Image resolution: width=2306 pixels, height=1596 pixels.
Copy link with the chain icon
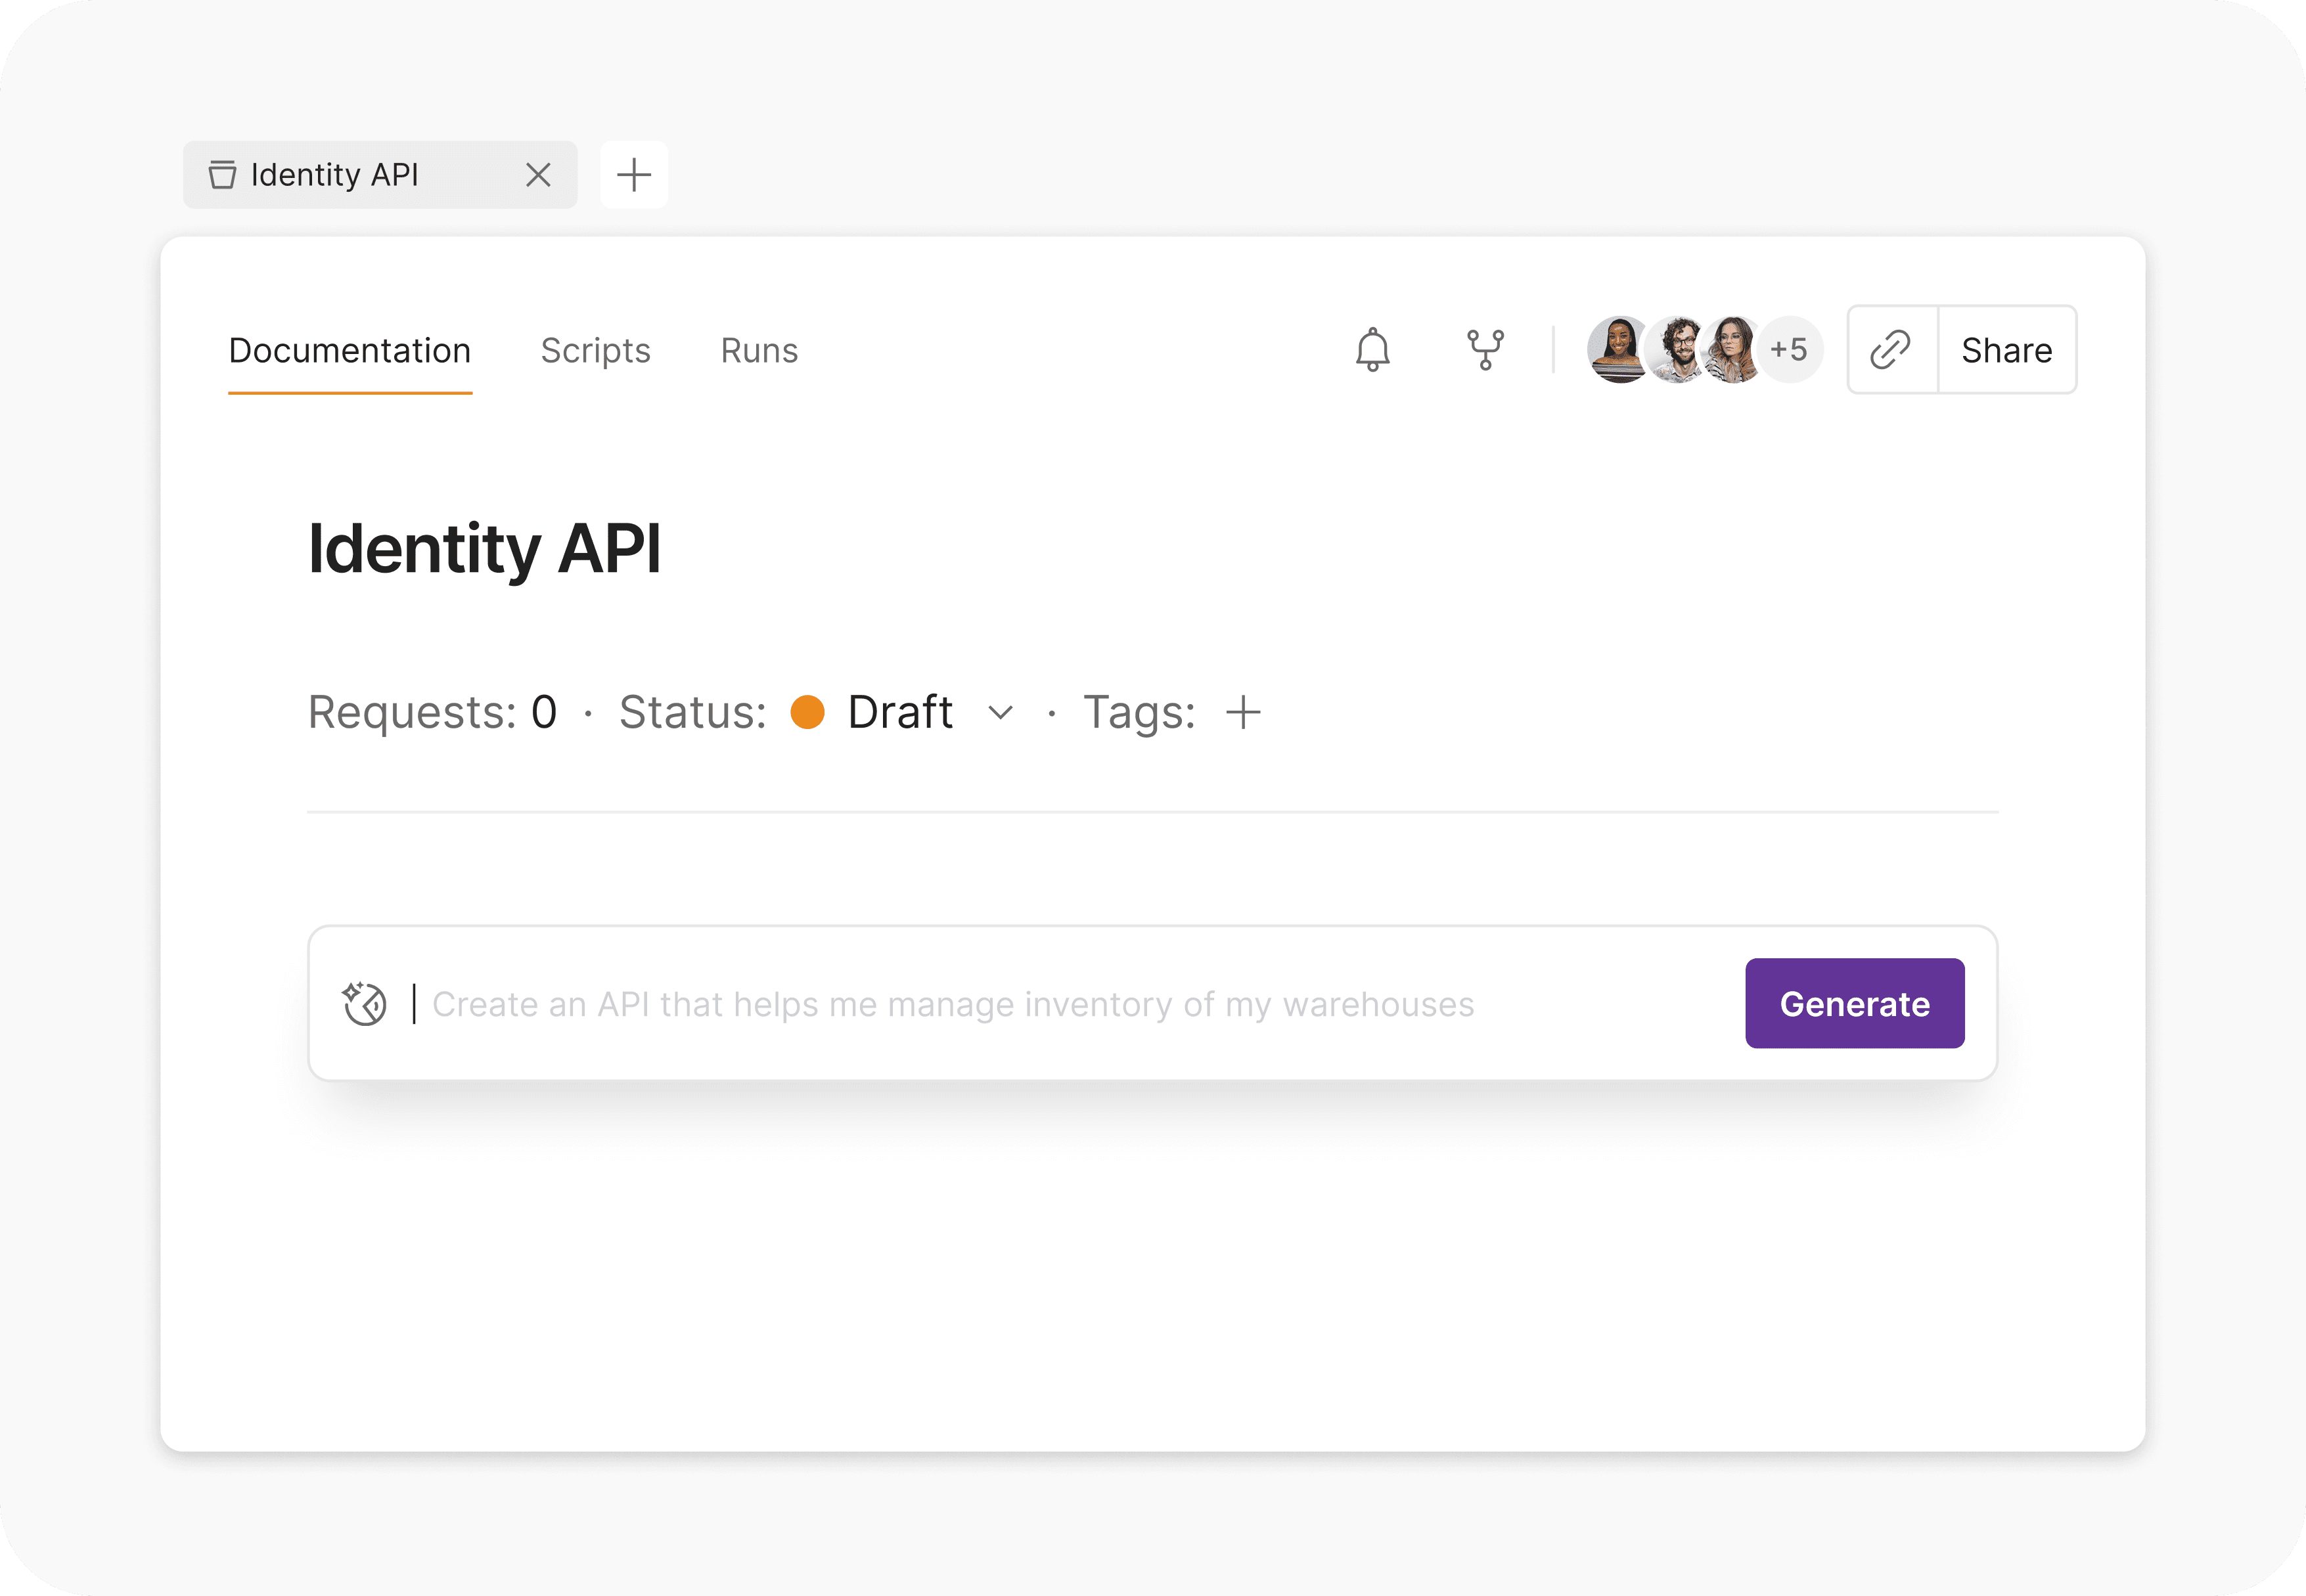coord(1891,350)
